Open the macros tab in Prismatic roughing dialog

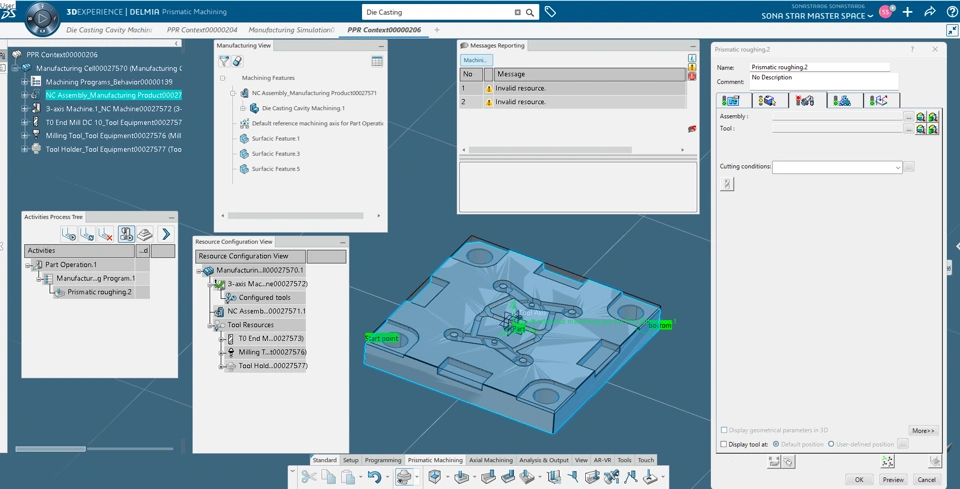pos(881,100)
